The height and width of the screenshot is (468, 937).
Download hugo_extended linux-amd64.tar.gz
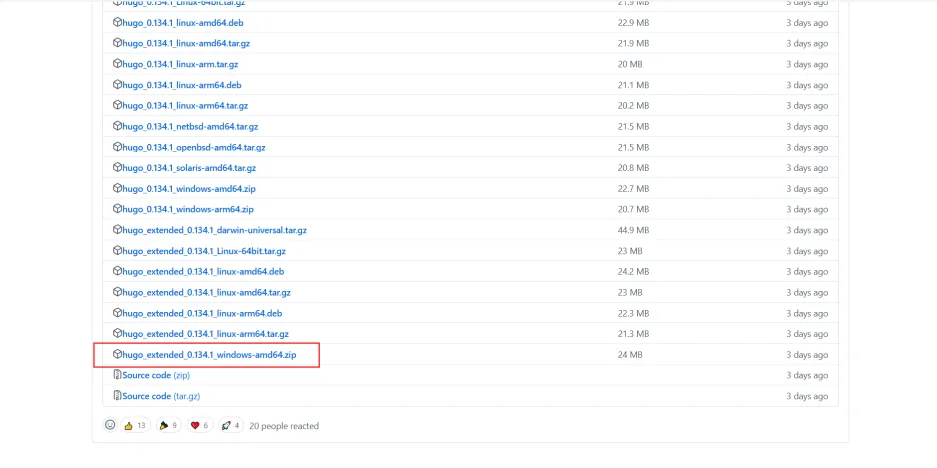pos(206,292)
